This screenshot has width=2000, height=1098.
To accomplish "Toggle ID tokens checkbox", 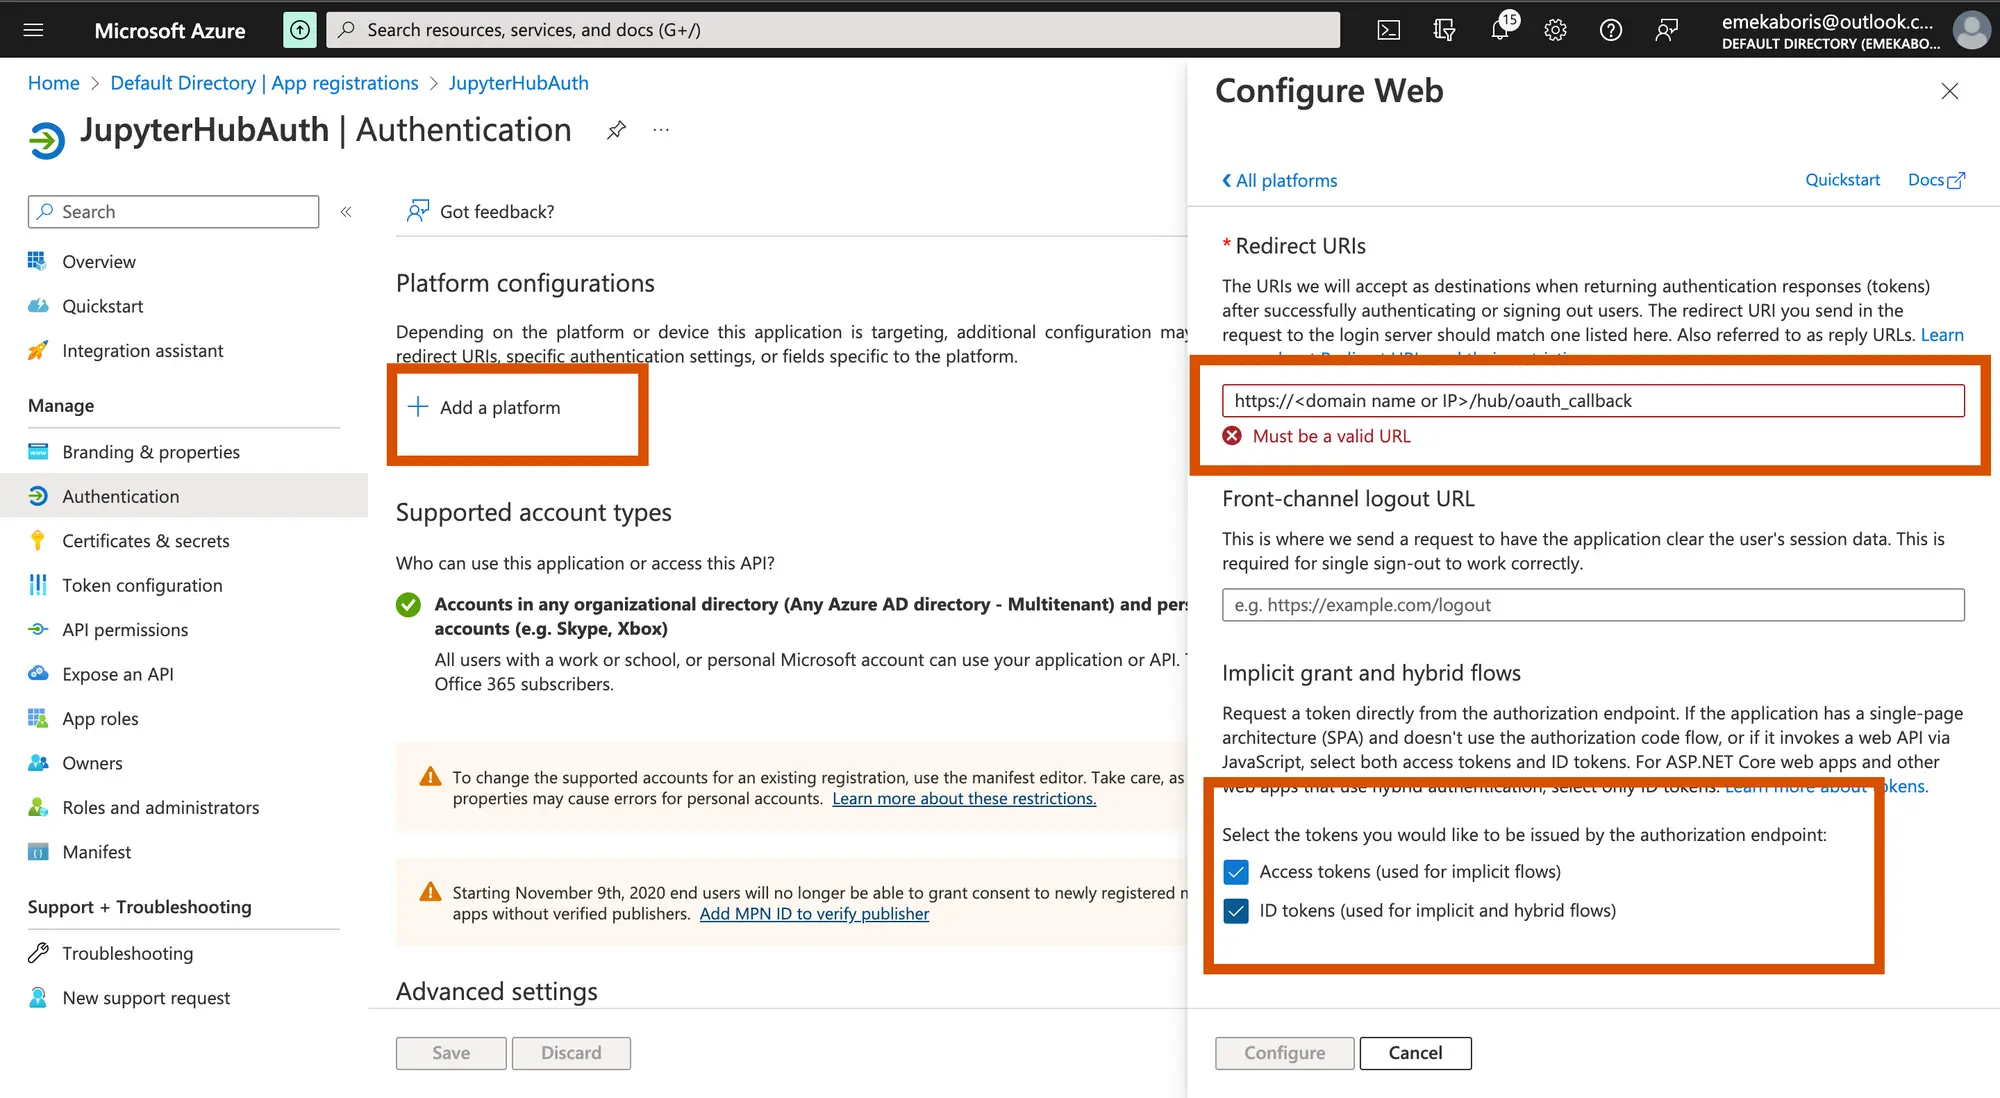I will 1236,911.
